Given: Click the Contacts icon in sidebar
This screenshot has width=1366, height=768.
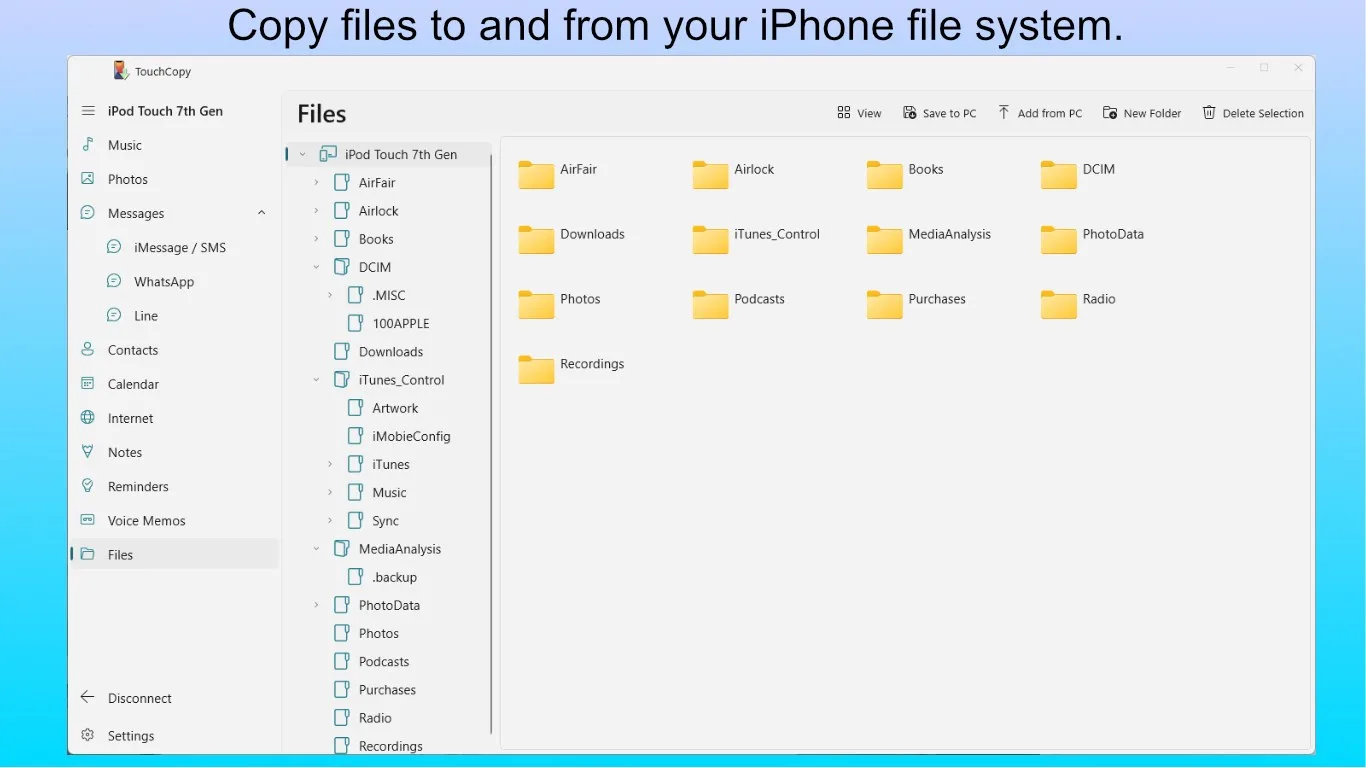Looking at the screenshot, I should tap(88, 350).
